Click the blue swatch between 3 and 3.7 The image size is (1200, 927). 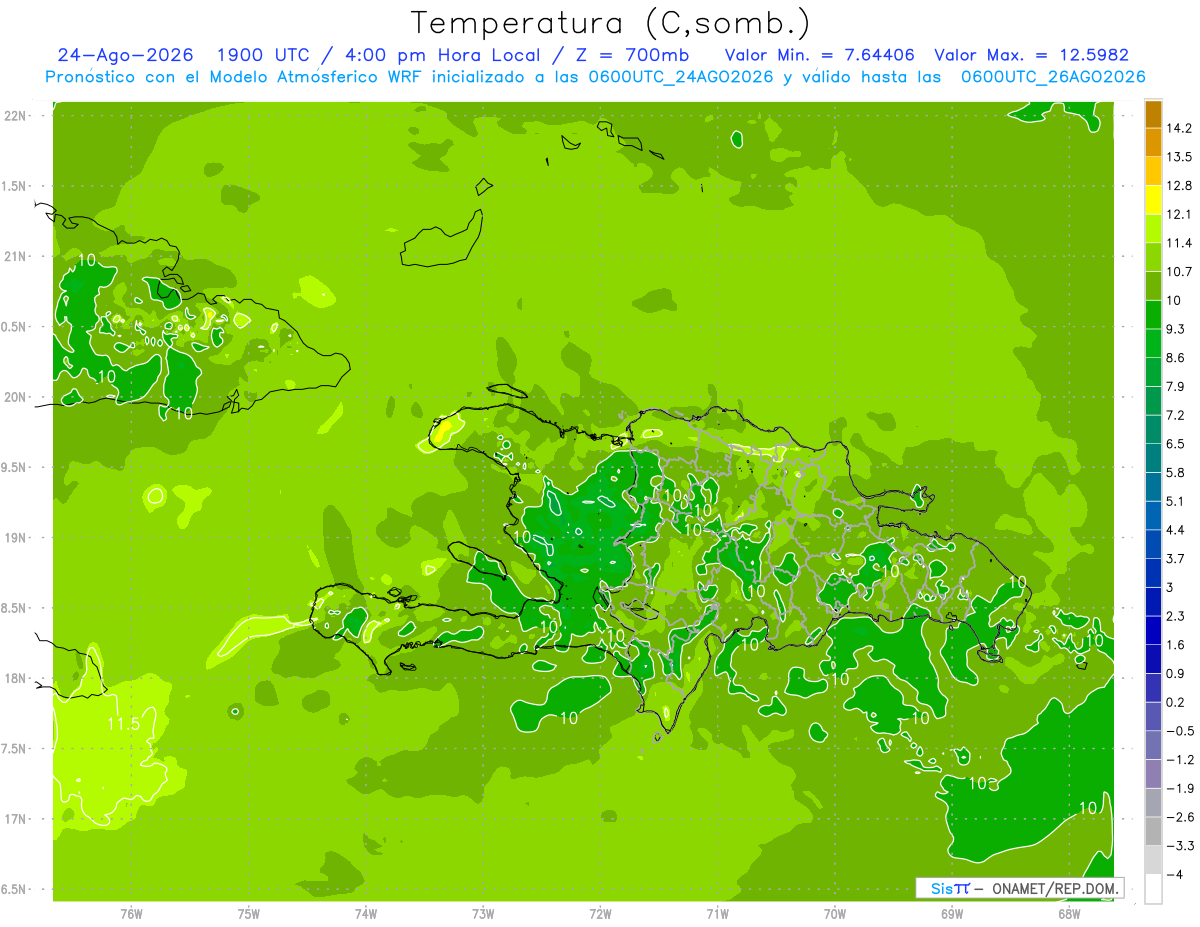pos(1153,573)
